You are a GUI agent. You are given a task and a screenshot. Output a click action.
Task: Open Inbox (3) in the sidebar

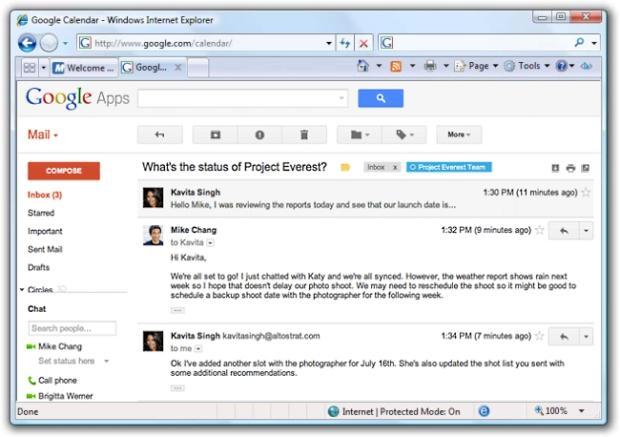point(45,195)
